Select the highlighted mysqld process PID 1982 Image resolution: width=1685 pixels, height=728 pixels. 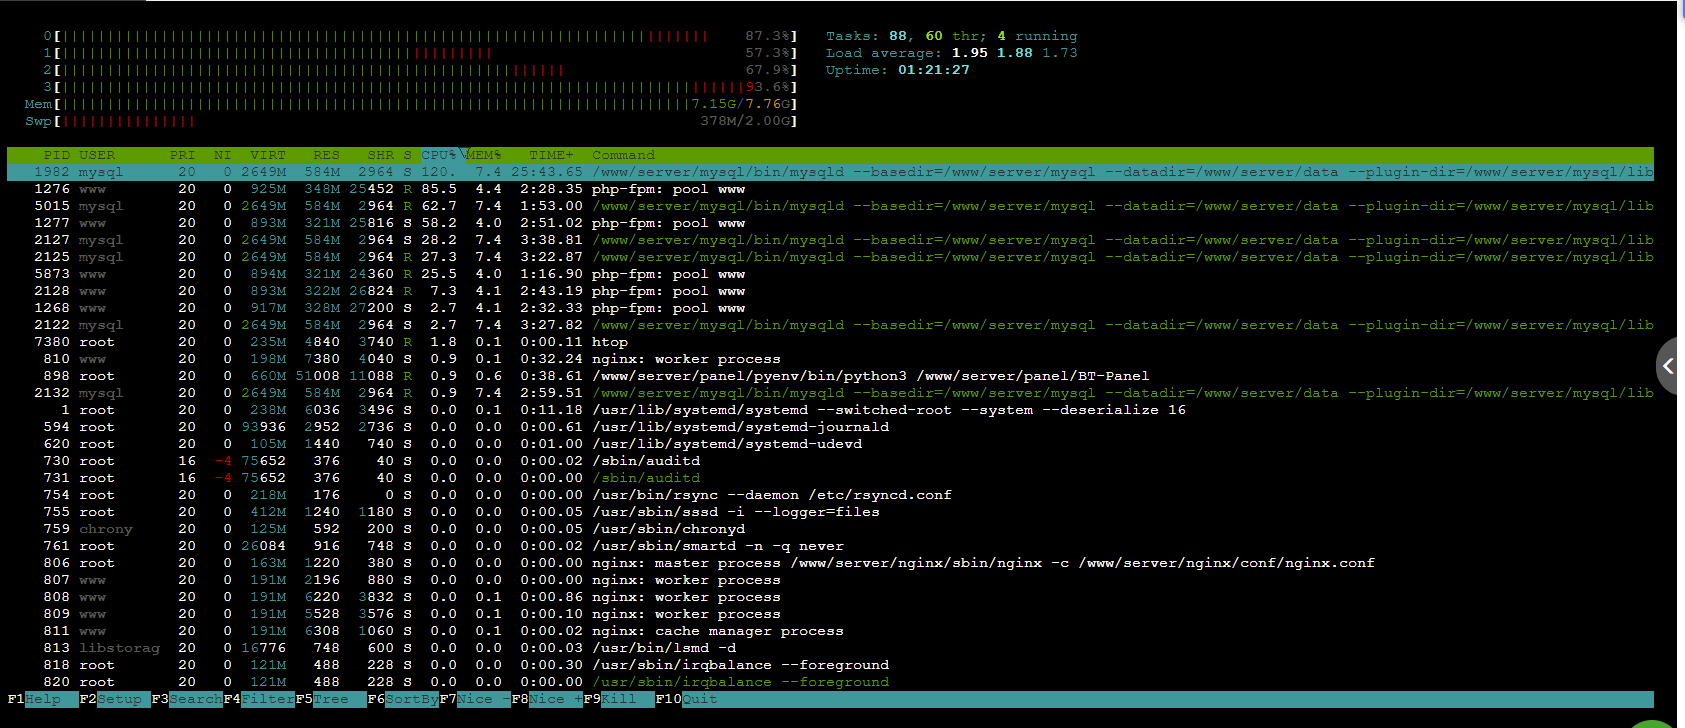(830, 172)
